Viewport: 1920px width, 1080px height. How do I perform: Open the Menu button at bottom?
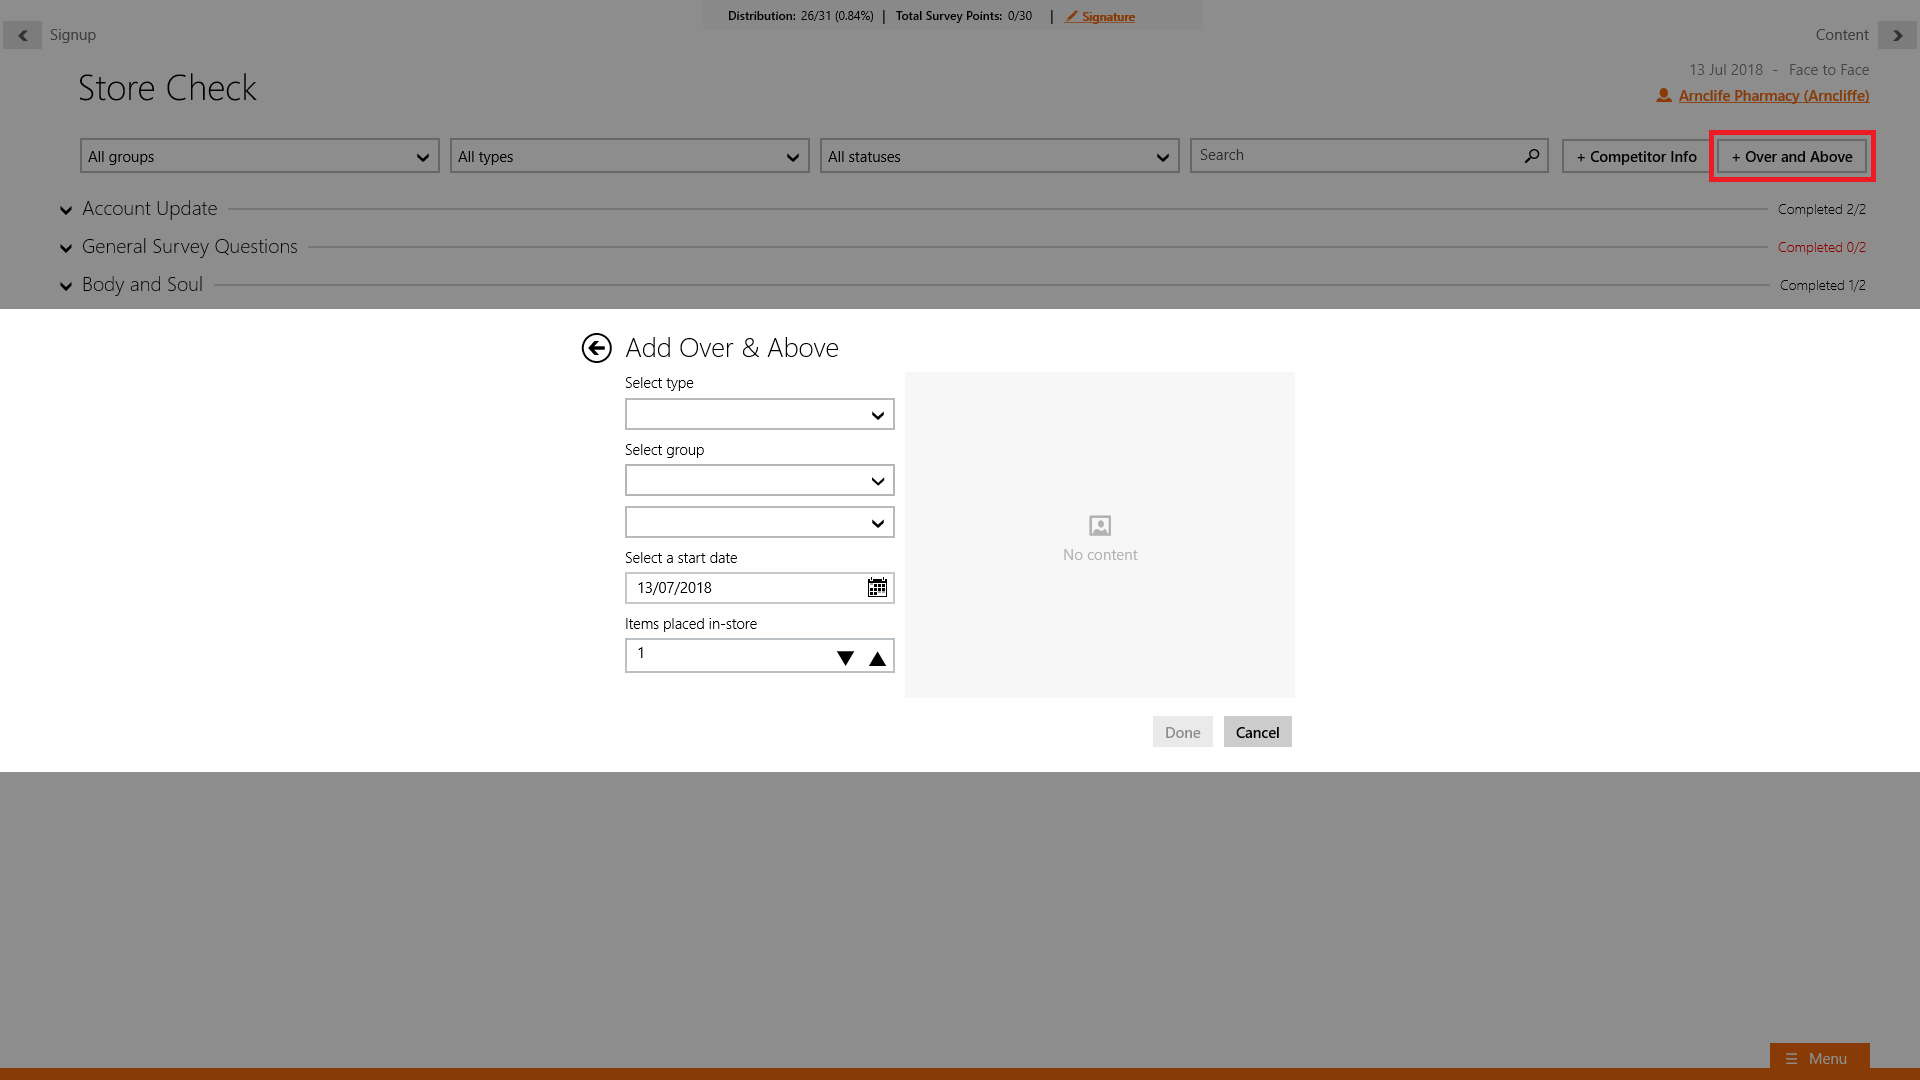1818,1058
